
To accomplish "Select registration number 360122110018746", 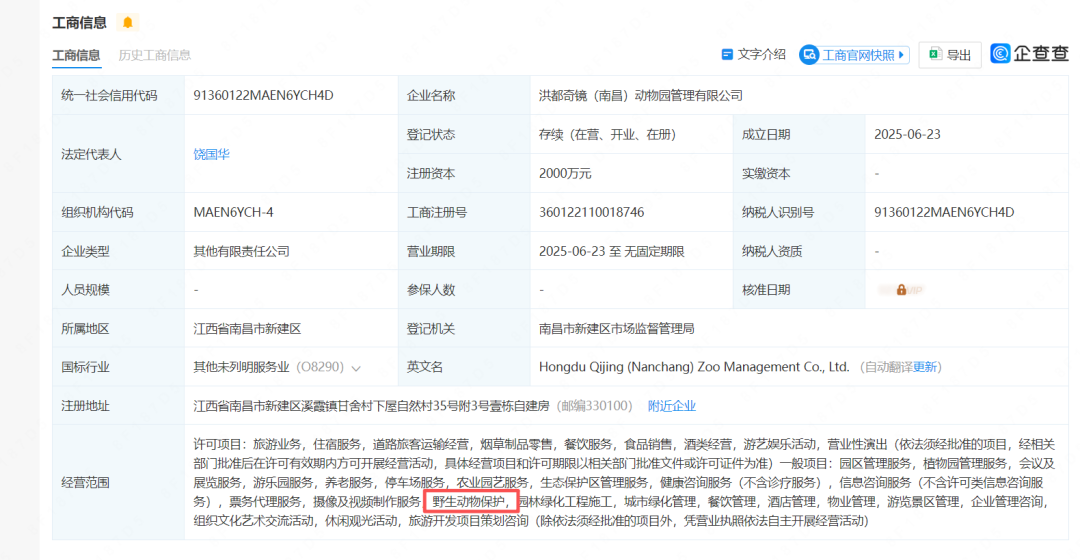I will (x=592, y=212).
